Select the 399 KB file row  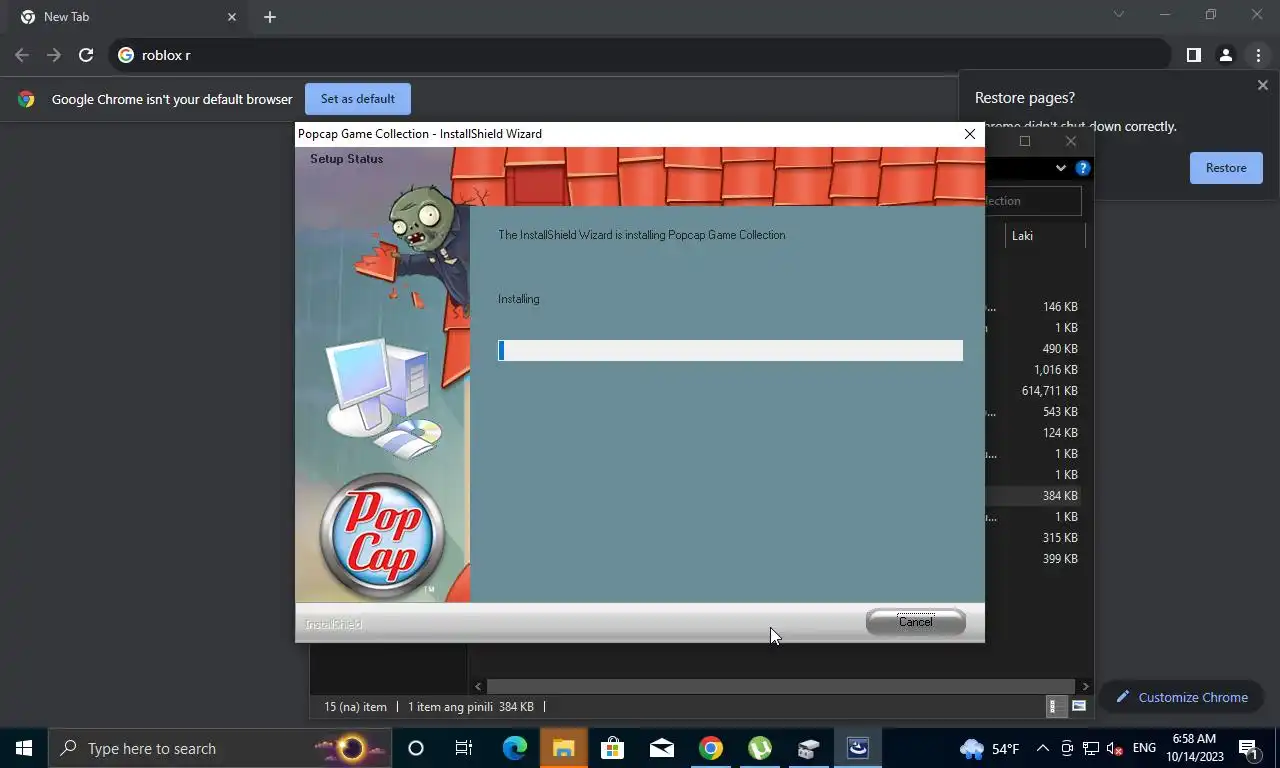tap(1034, 559)
